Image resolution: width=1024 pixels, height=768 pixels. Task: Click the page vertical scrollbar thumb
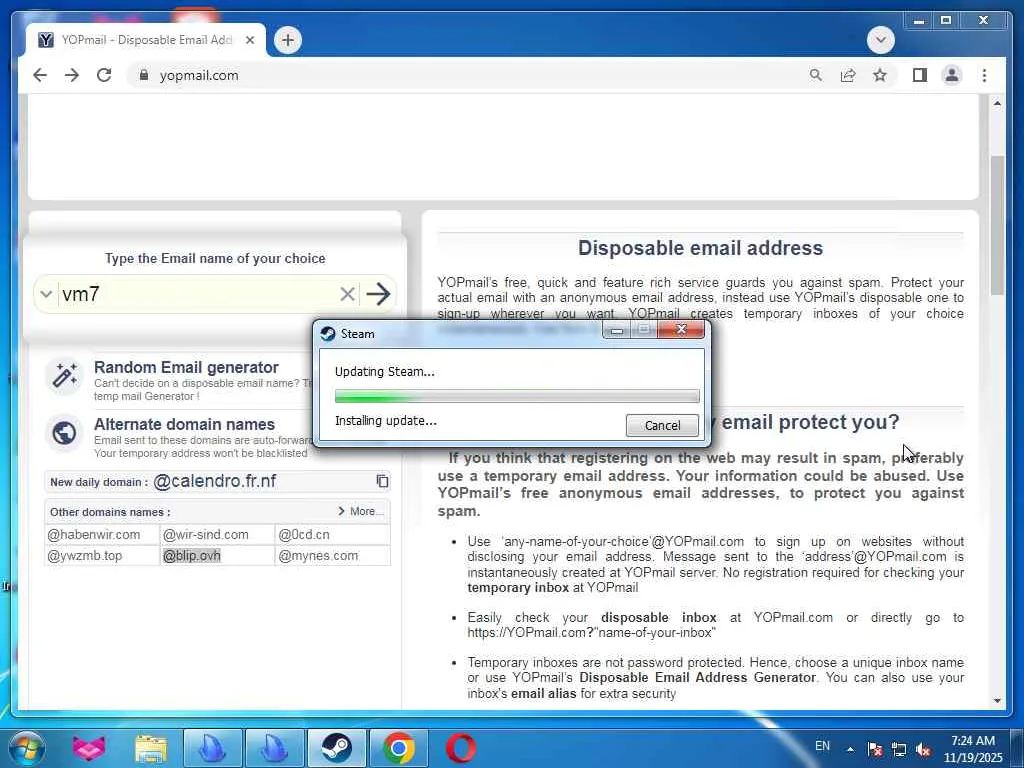[x=997, y=225]
